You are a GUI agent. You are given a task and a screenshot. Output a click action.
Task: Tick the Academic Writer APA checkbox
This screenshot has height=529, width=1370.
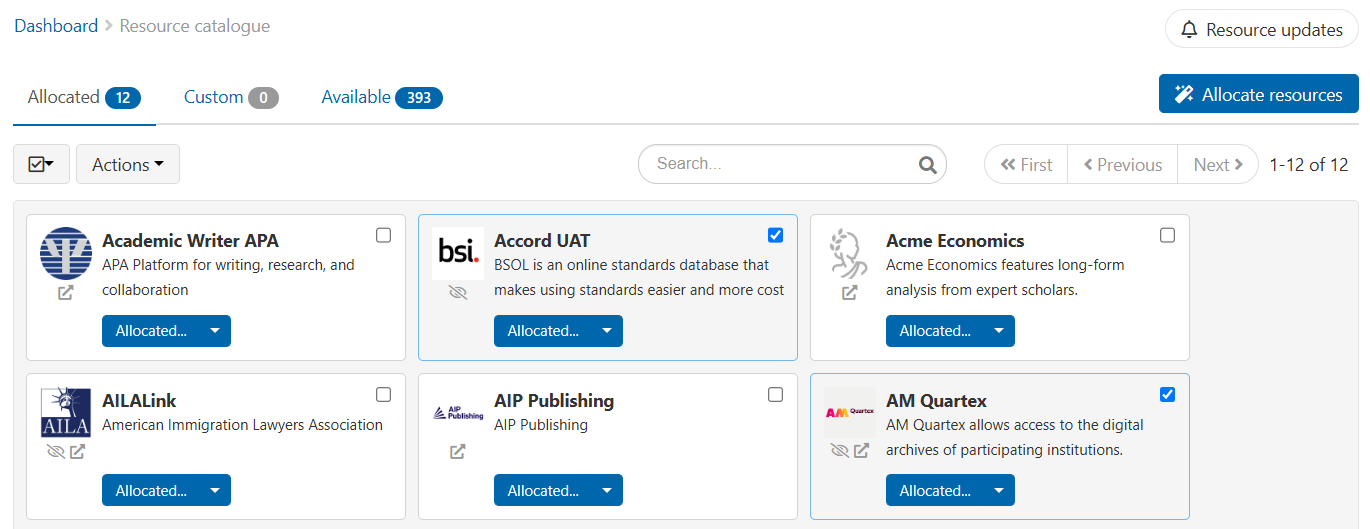384,235
